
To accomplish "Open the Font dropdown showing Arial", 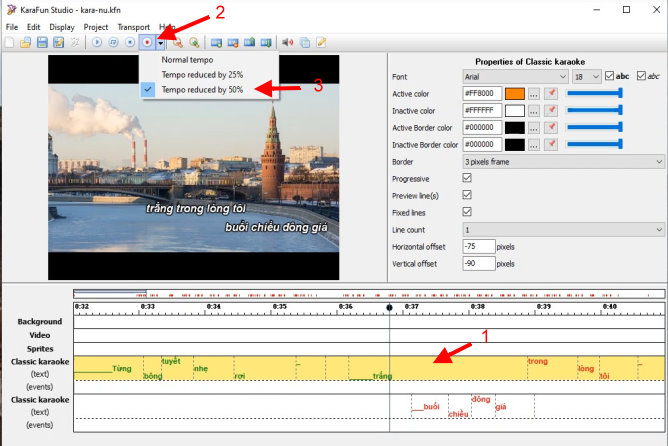I will click(x=515, y=76).
